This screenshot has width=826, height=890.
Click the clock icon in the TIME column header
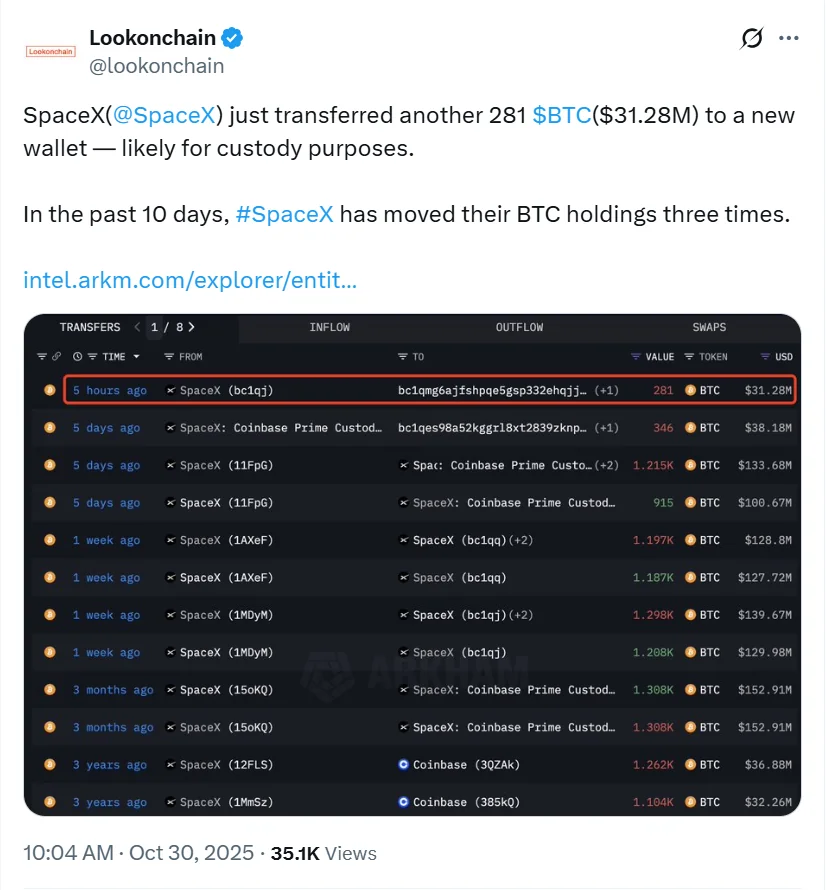pyautogui.click(x=78, y=357)
